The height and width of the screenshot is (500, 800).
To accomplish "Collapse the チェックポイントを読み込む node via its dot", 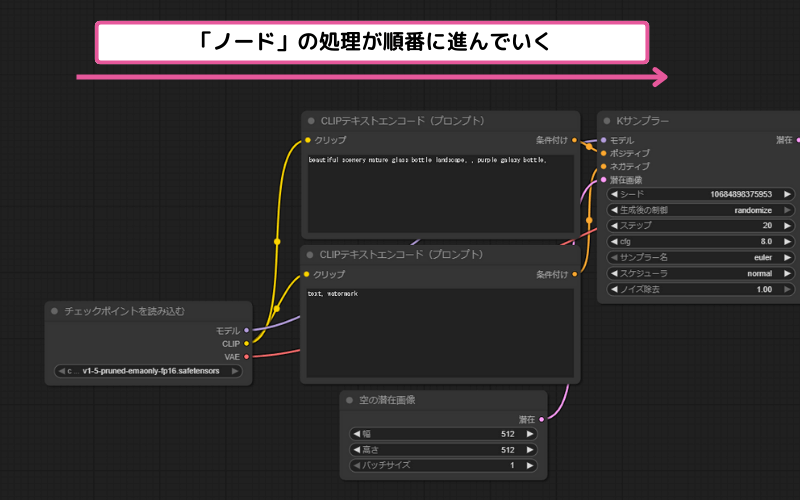I will tap(55, 311).
